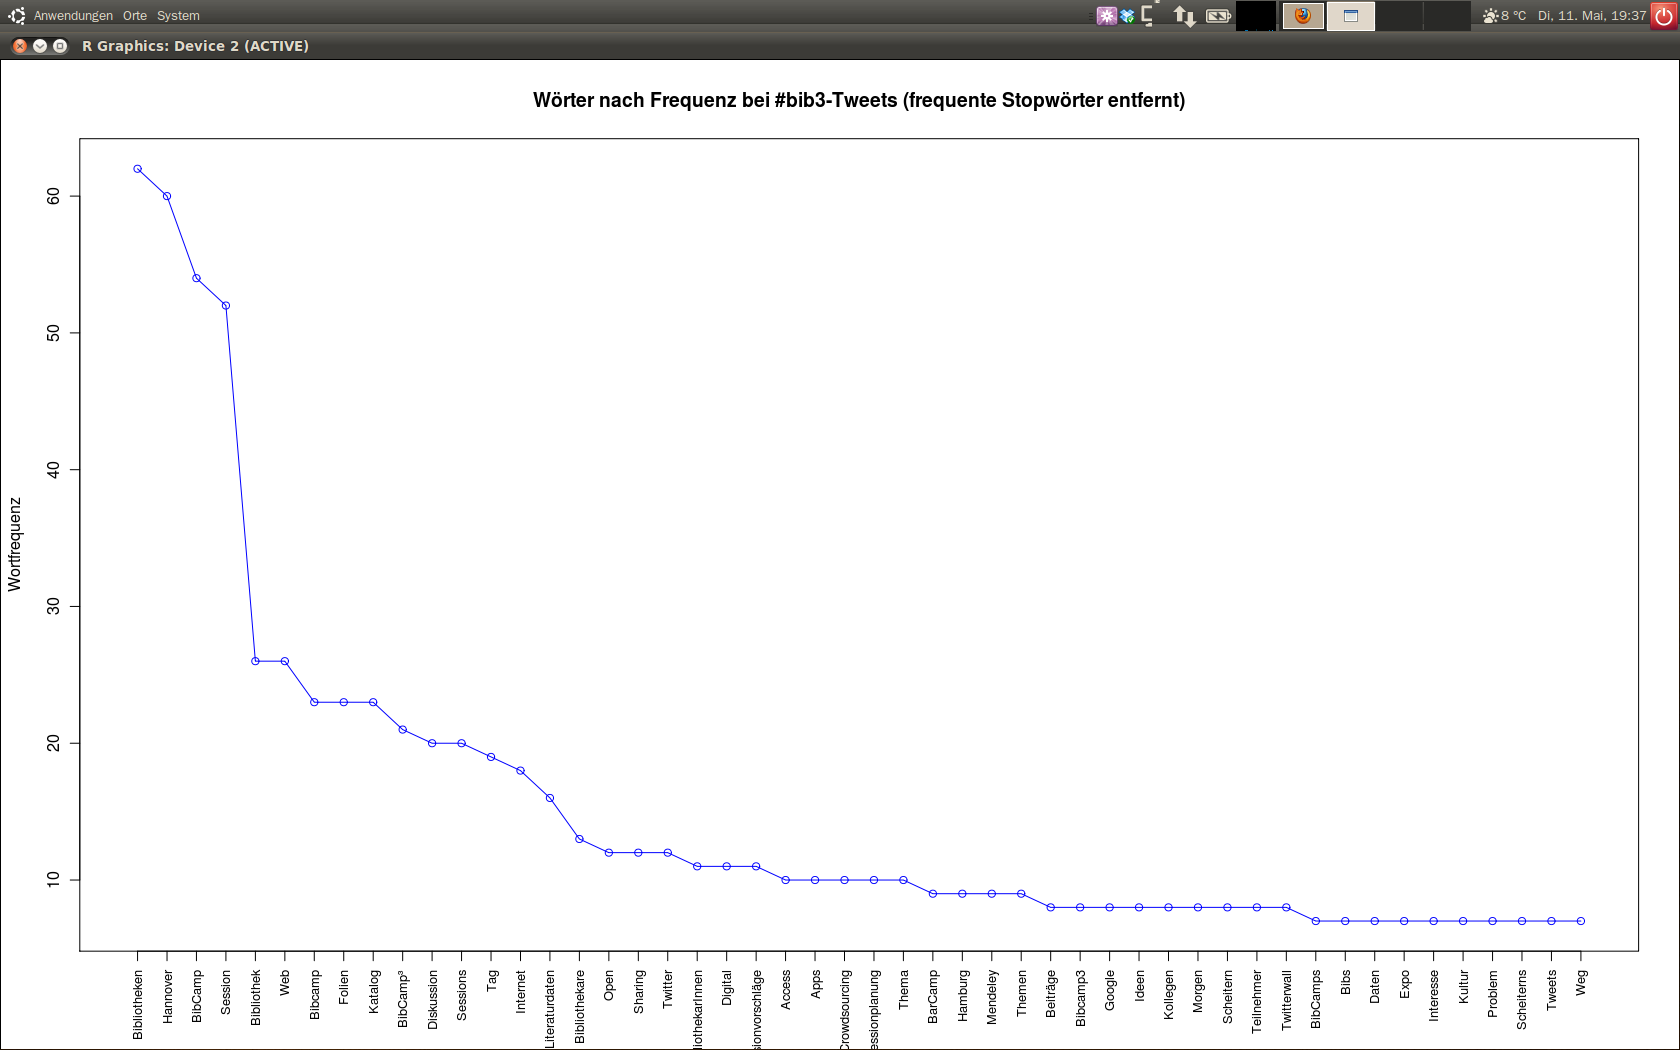The width and height of the screenshot is (1680, 1050).
Task: Select the highlighted window icon in the panel
Action: (1351, 16)
